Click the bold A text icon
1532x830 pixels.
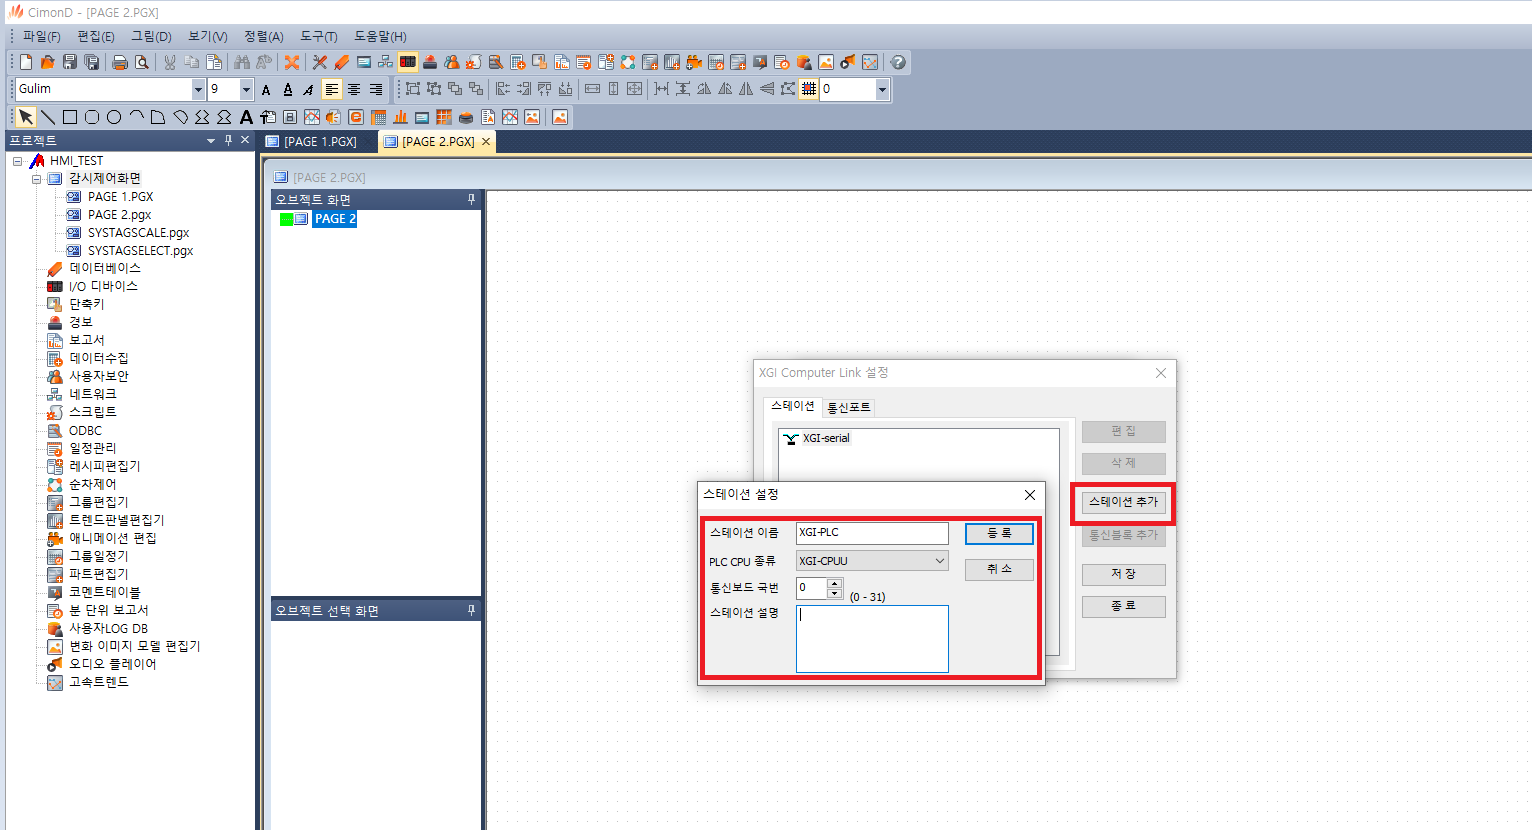pos(266,89)
